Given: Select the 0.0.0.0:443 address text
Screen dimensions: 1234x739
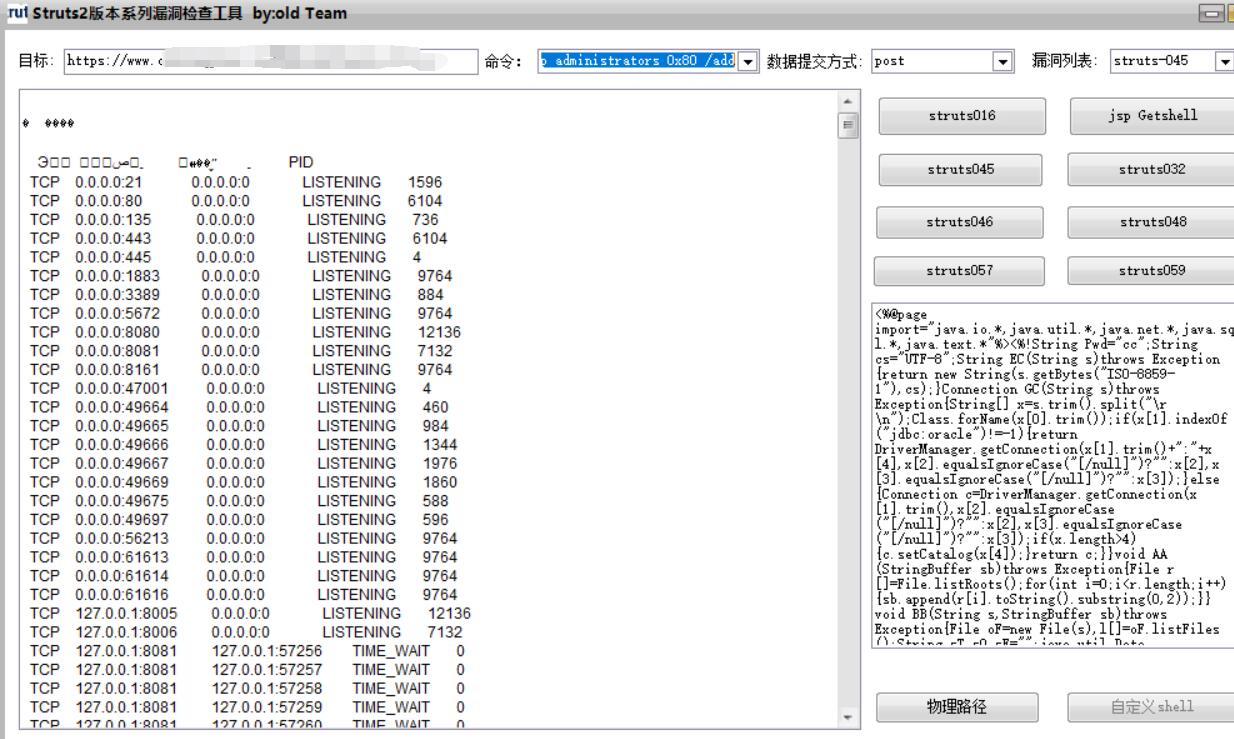Looking at the screenshot, I should pyautogui.click(x=113, y=239).
